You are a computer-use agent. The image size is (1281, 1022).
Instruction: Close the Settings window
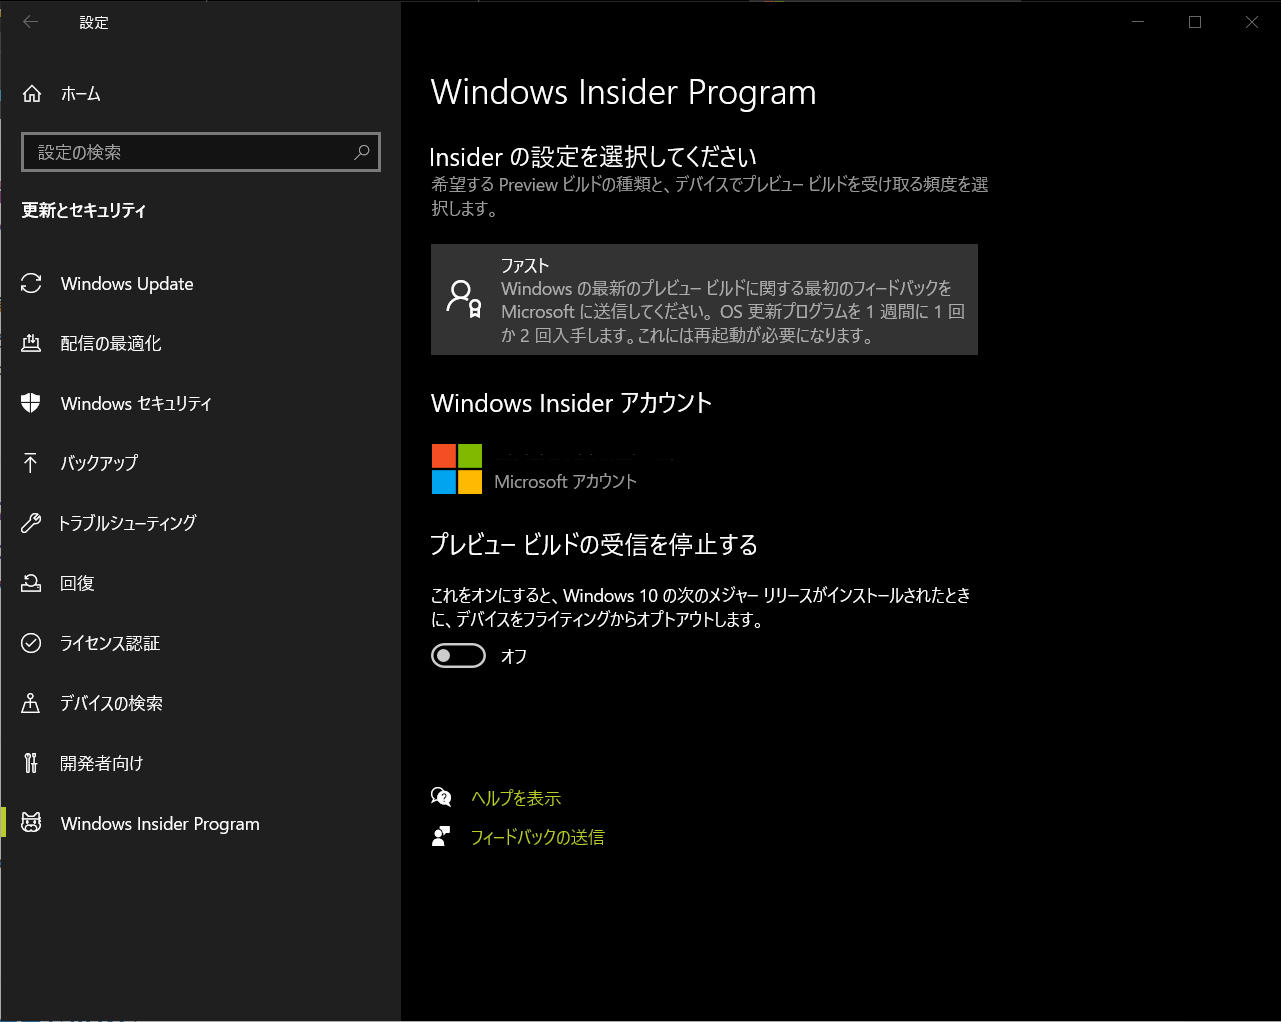tap(1252, 22)
